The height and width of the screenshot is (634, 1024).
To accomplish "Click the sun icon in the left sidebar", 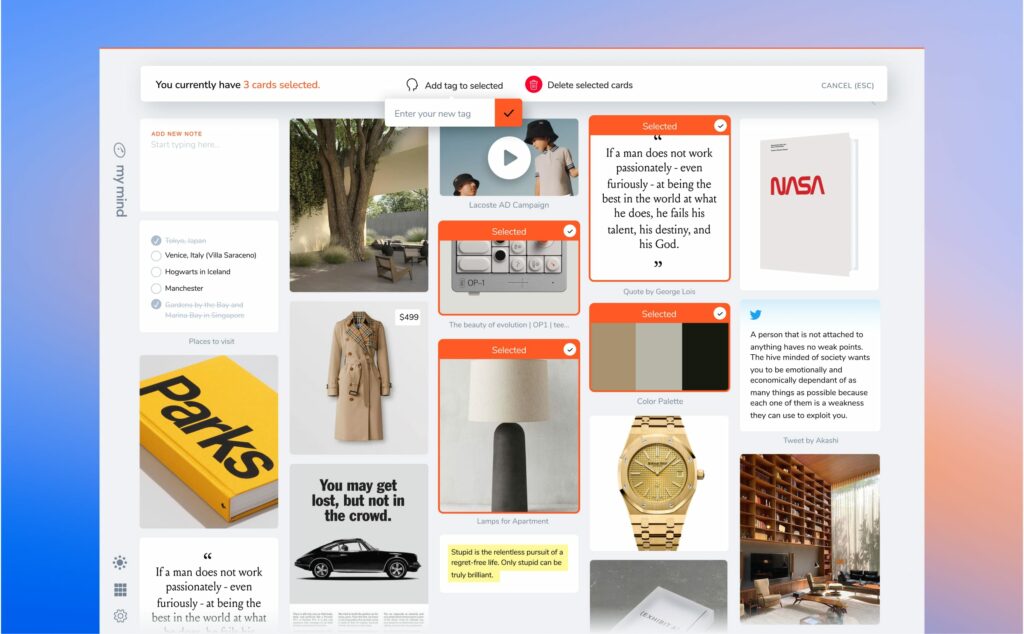I will point(120,563).
